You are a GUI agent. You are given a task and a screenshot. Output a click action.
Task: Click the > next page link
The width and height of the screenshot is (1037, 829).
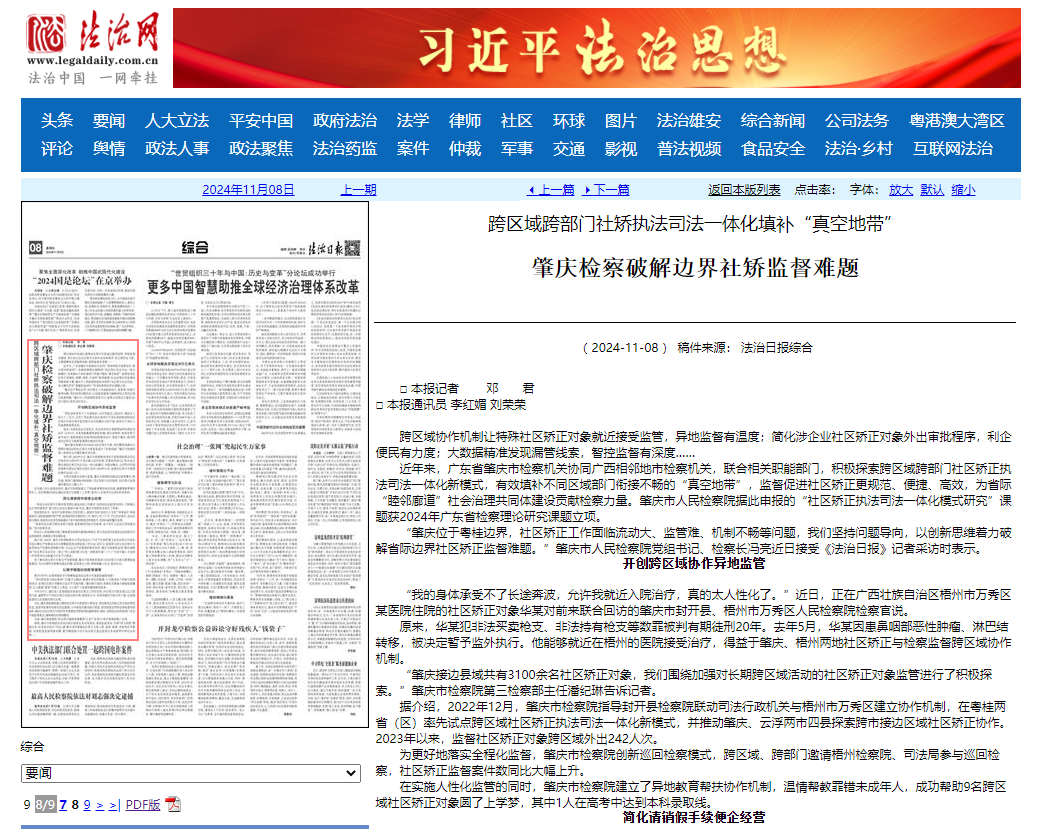click(x=100, y=805)
